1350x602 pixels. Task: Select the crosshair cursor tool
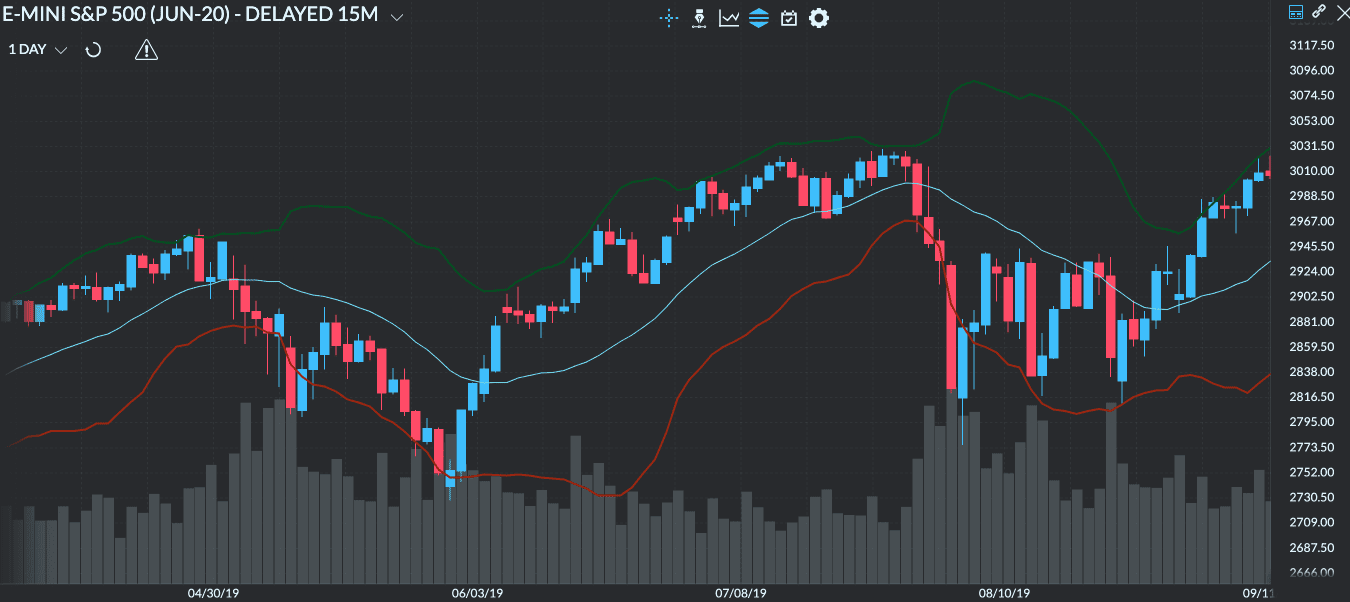pyautogui.click(x=668, y=17)
